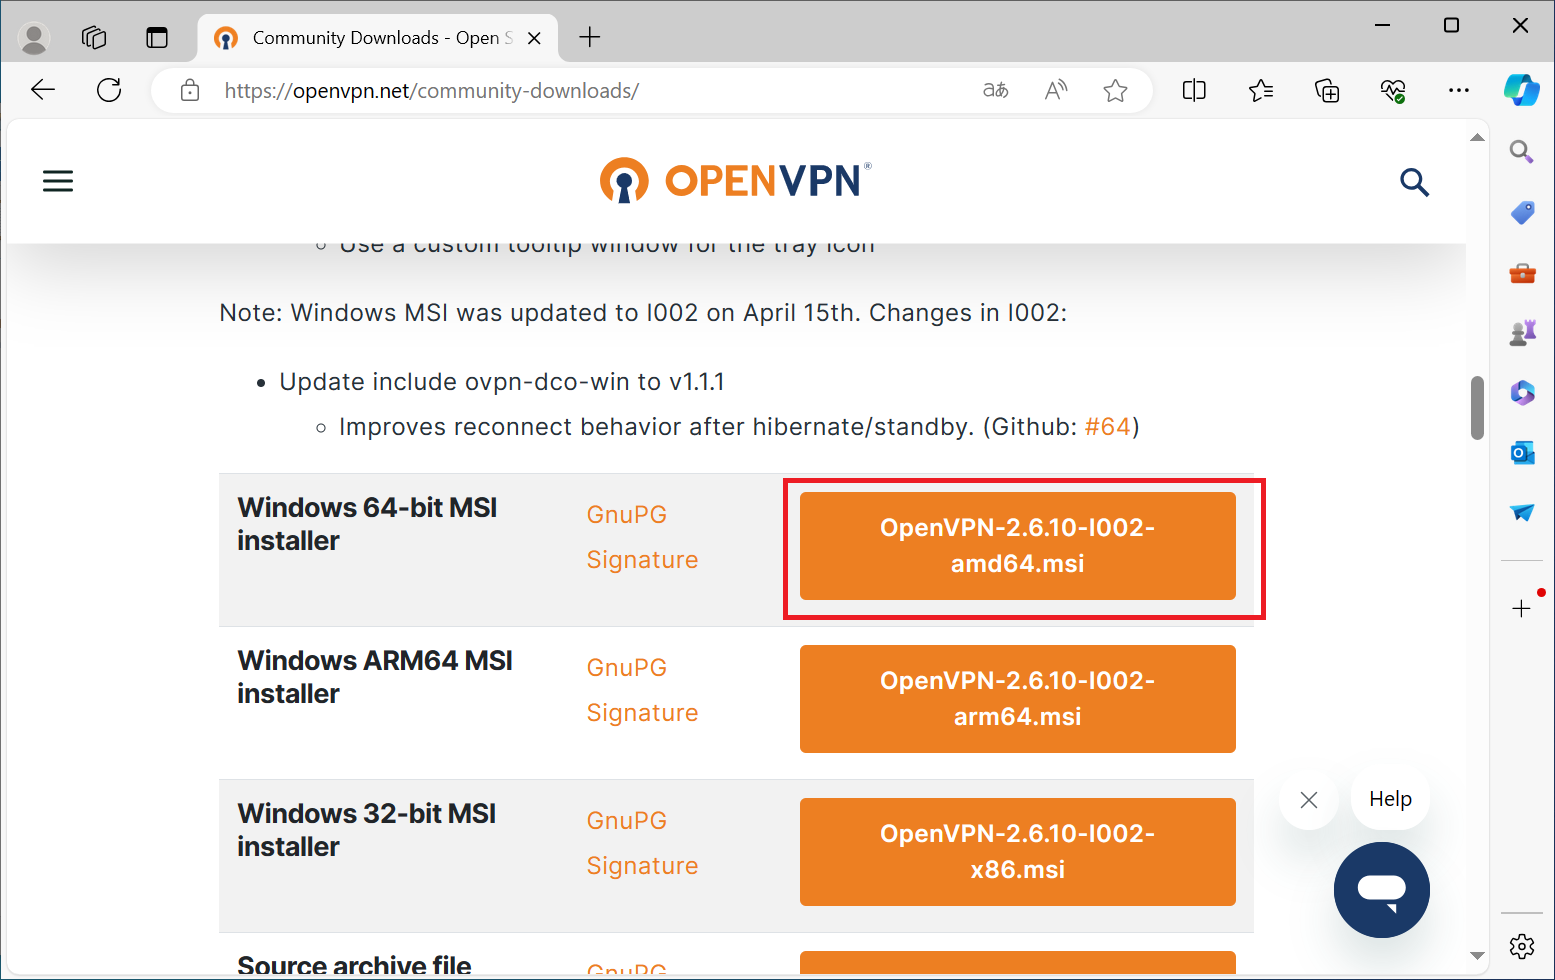
Task: Open the sidebar Microsoft 365 icon
Action: click(1522, 393)
